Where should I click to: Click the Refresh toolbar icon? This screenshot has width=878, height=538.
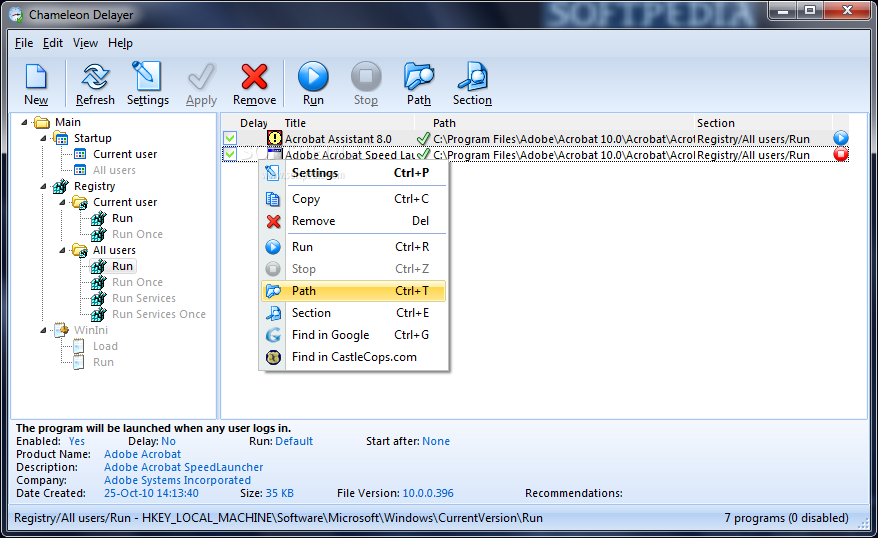point(95,77)
